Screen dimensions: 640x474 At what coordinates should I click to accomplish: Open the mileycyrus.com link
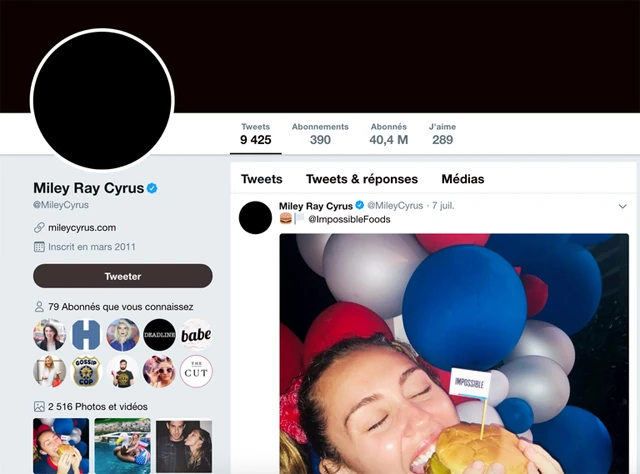pos(82,228)
